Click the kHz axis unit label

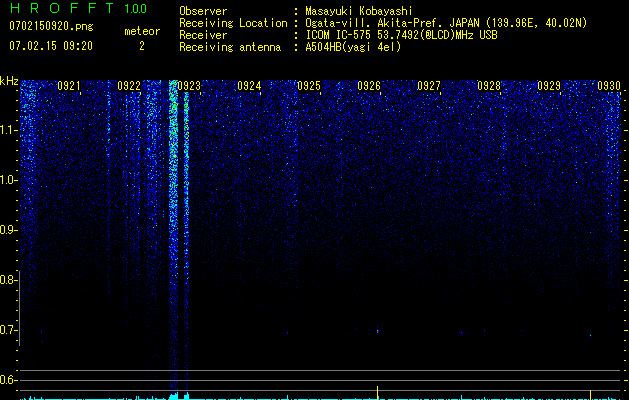pyautogui.click(x=9, y=81)
